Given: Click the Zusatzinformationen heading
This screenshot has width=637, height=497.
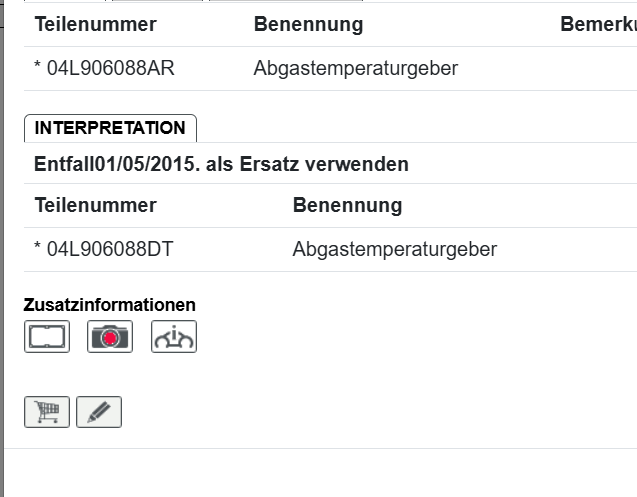Looking at the screenshot, I should (109, 305).
